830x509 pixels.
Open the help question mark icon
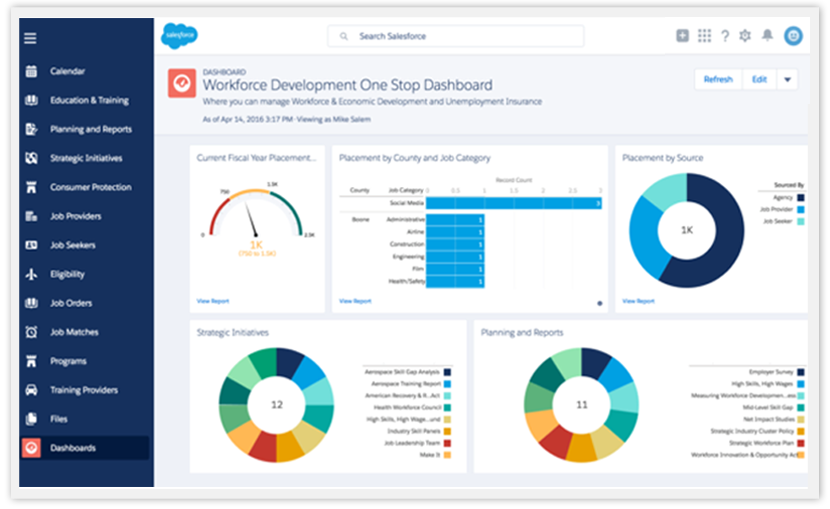point(725,35)
